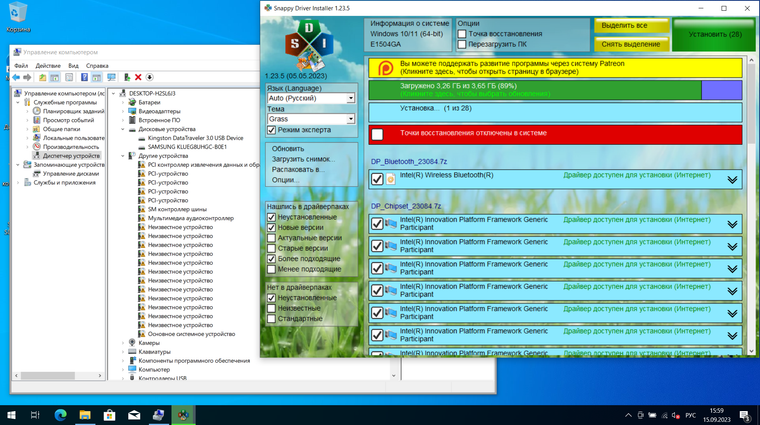The image size is (760, 425).
Task: Click the Up one level folder icon
Action: click(43, 77)
